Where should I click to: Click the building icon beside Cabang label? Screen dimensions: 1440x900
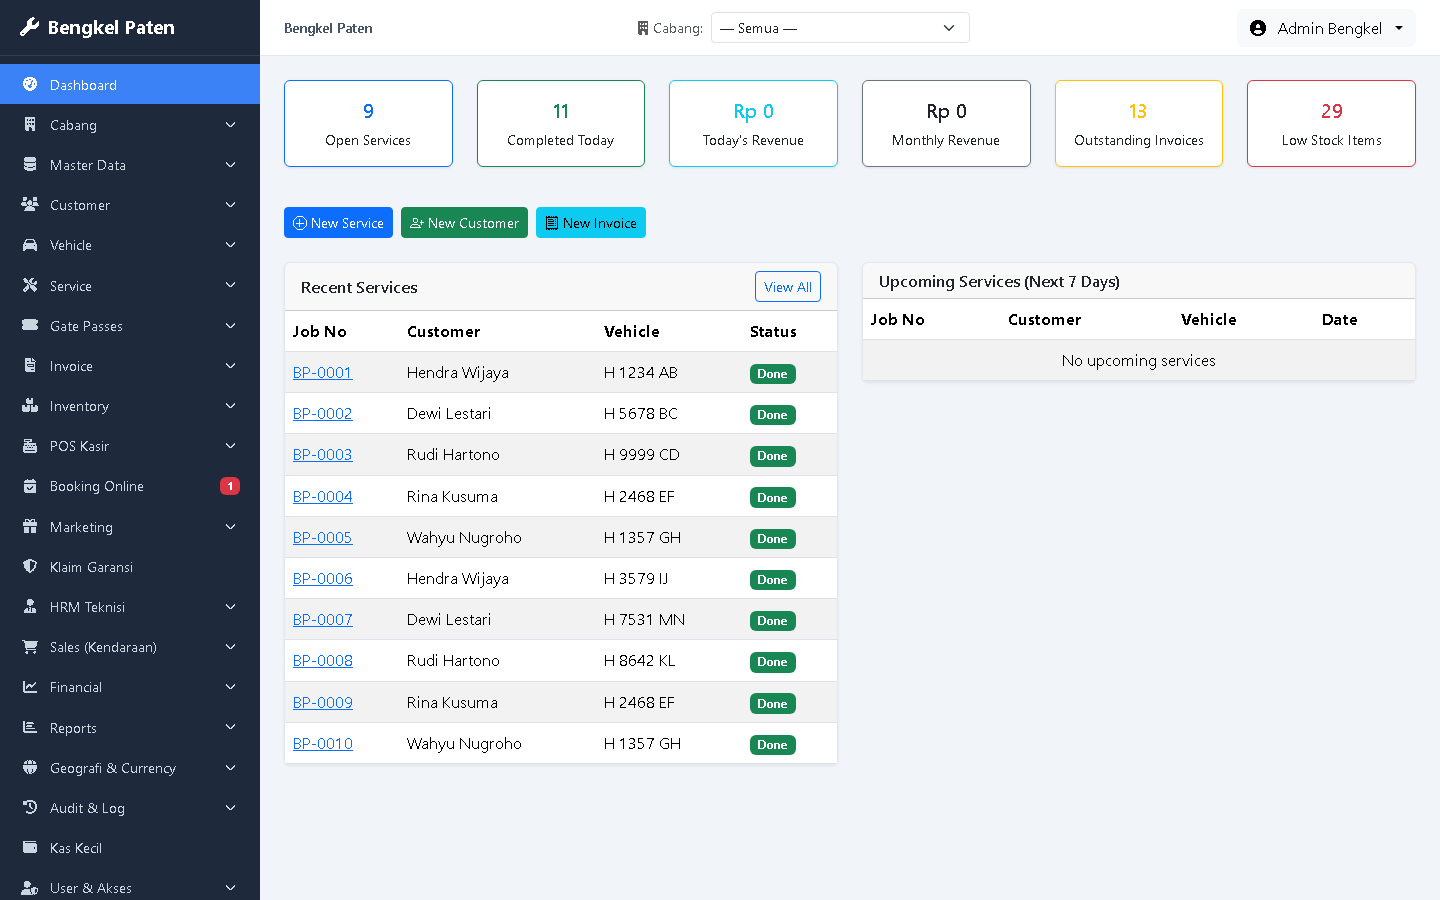pos(643,28)
